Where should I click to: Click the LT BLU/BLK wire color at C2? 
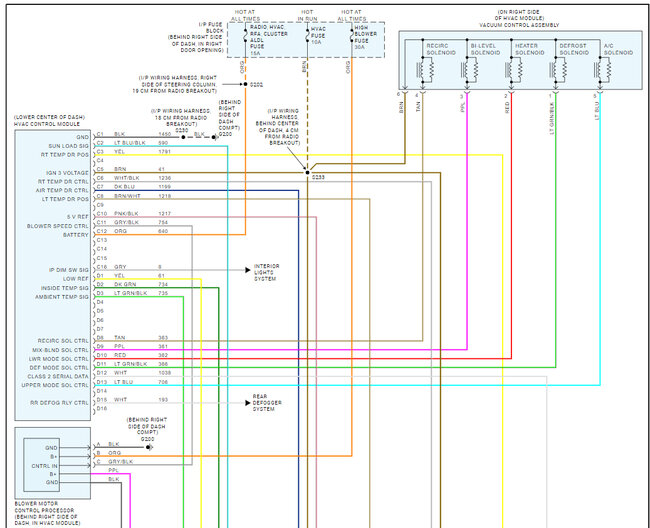130,143
